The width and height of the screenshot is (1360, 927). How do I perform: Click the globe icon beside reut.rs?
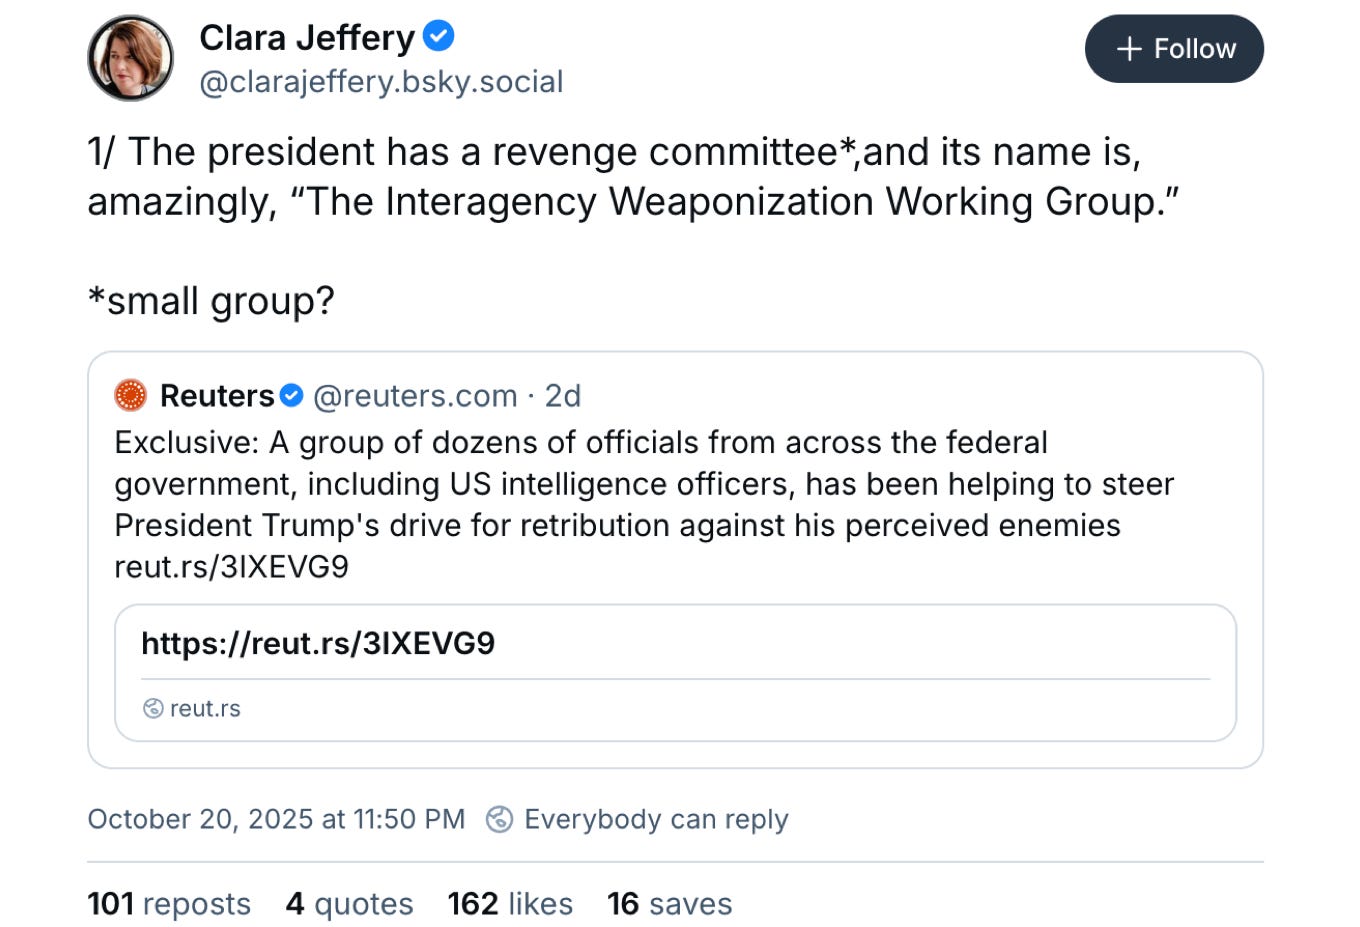tap(153, 708)
